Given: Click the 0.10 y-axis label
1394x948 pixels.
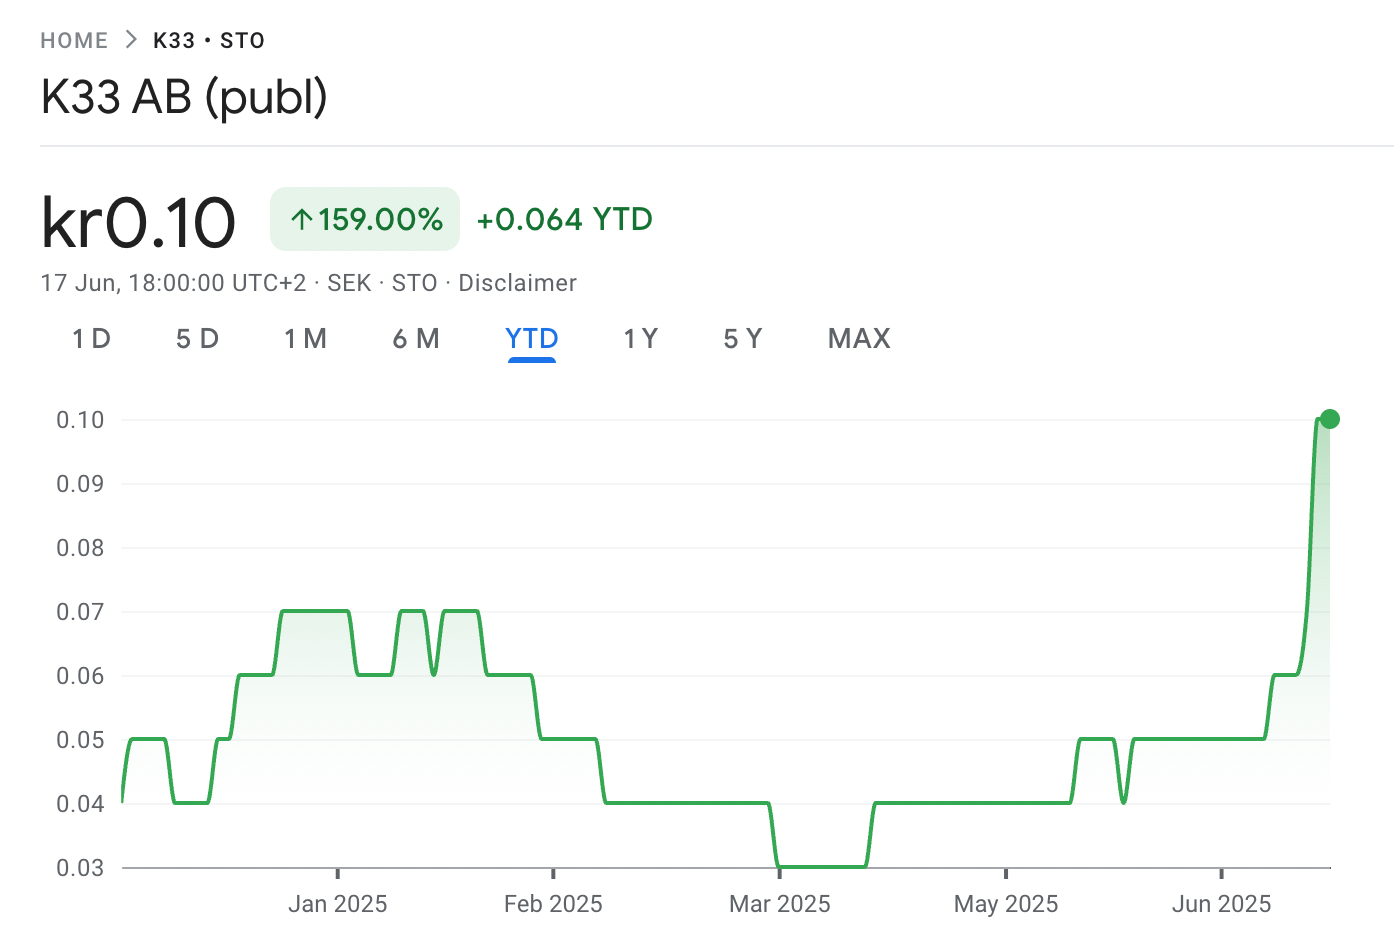Looking at the screenshot, I should click(80, 420).
